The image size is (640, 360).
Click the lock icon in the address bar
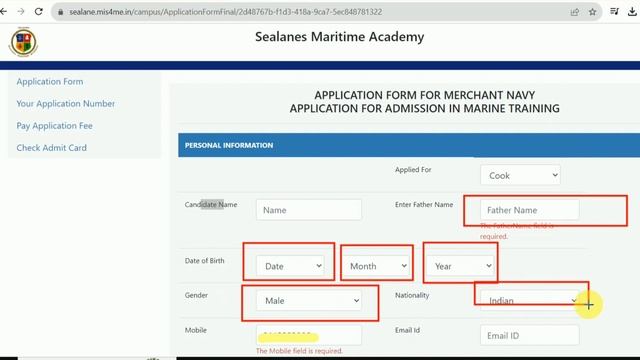coord(60,12)
